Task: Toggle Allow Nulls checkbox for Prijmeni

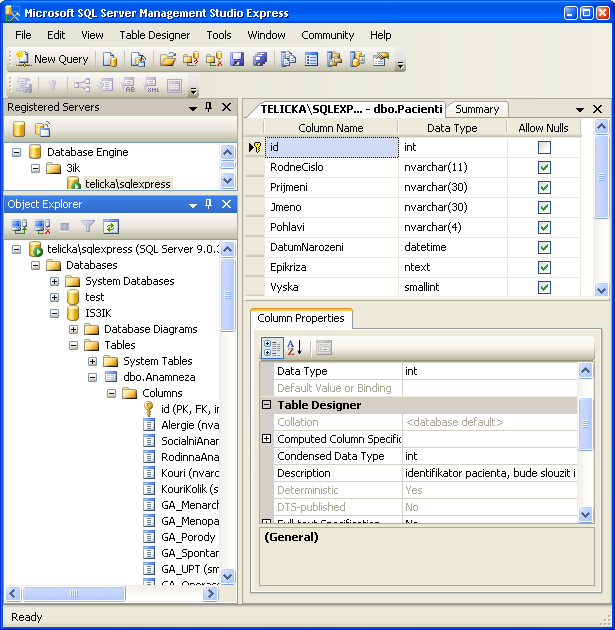Action: click(544, 188)
